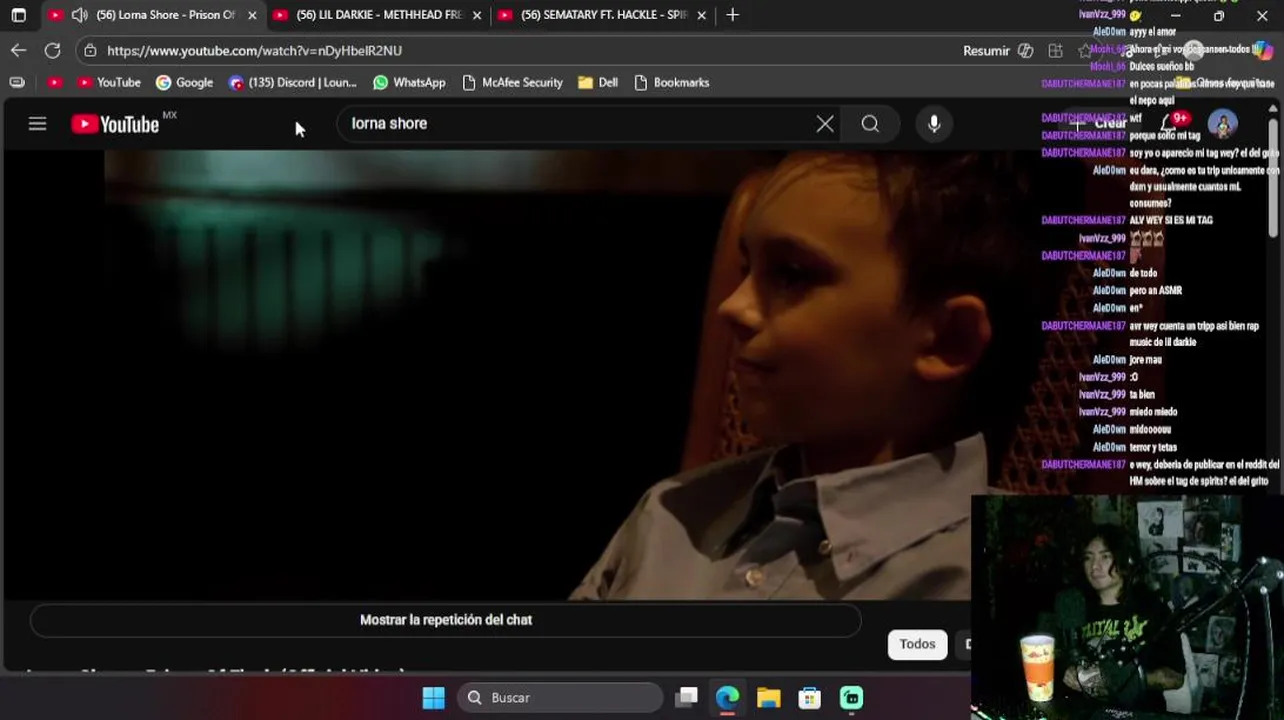
Task: View site information icon beside the URL
Action: click(x=90, y=50)
